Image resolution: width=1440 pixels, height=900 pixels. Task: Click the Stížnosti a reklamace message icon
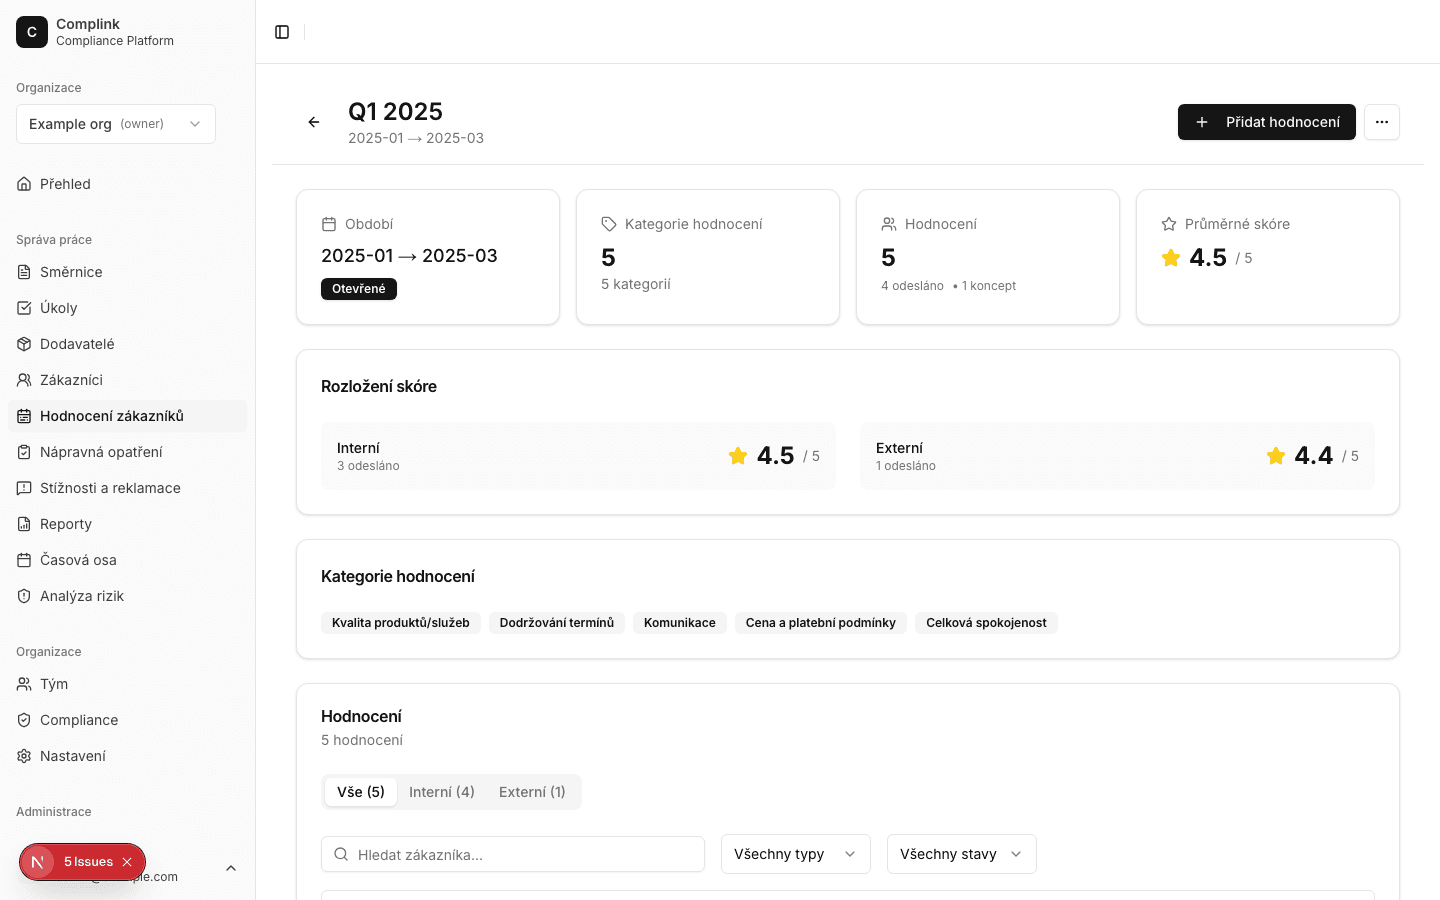point(24,488)
